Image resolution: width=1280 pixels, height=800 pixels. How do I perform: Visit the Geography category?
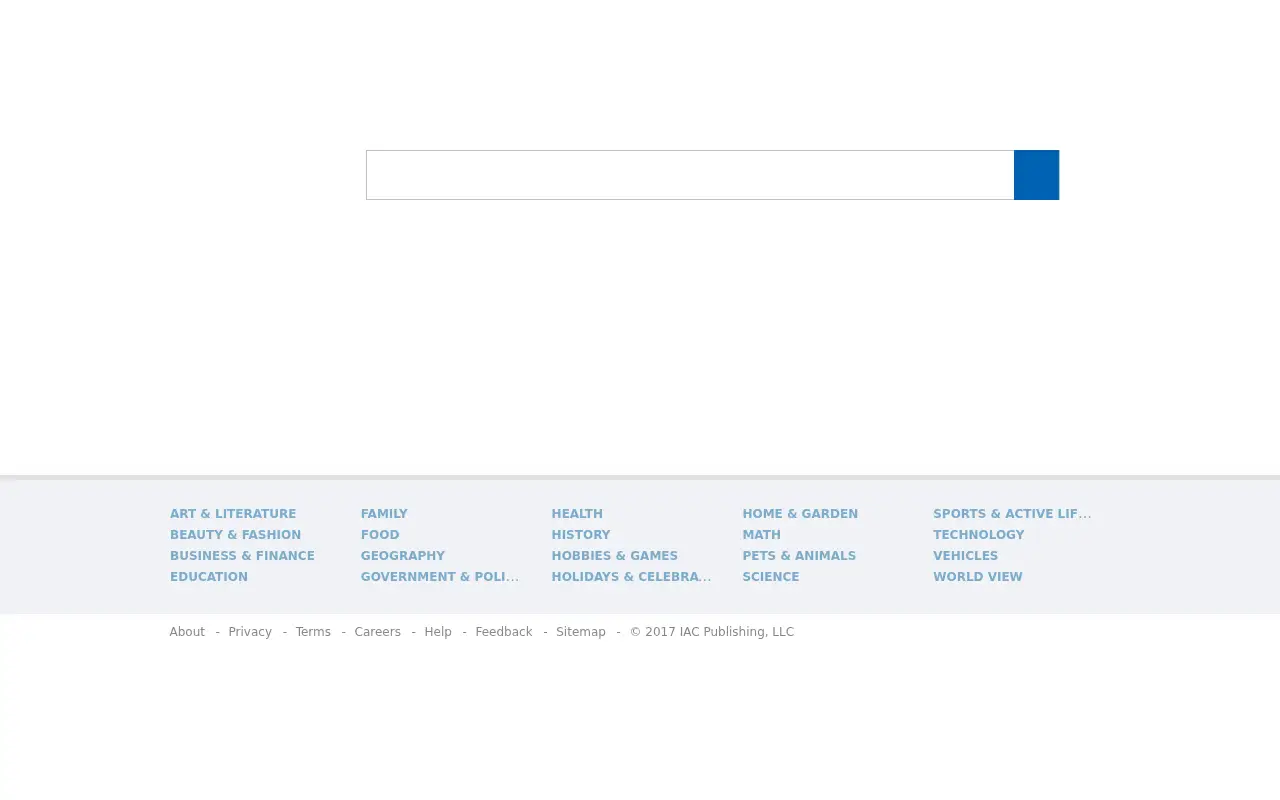(403, 556)
